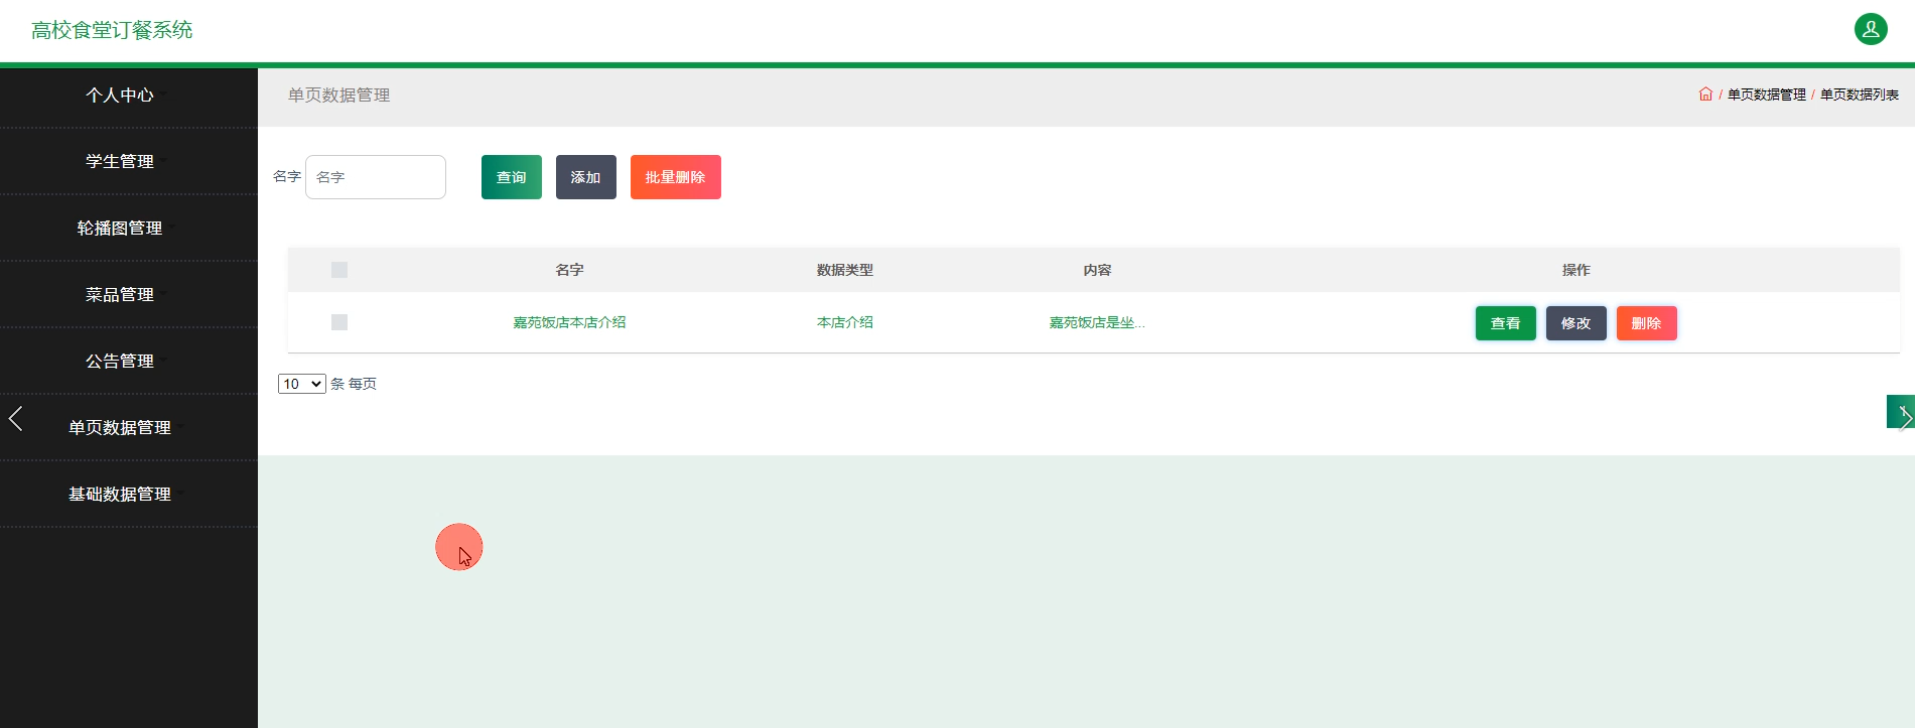Open the rows-per-page dropdown
Viewport: 1915px width, 728px height.
point(301,384)
